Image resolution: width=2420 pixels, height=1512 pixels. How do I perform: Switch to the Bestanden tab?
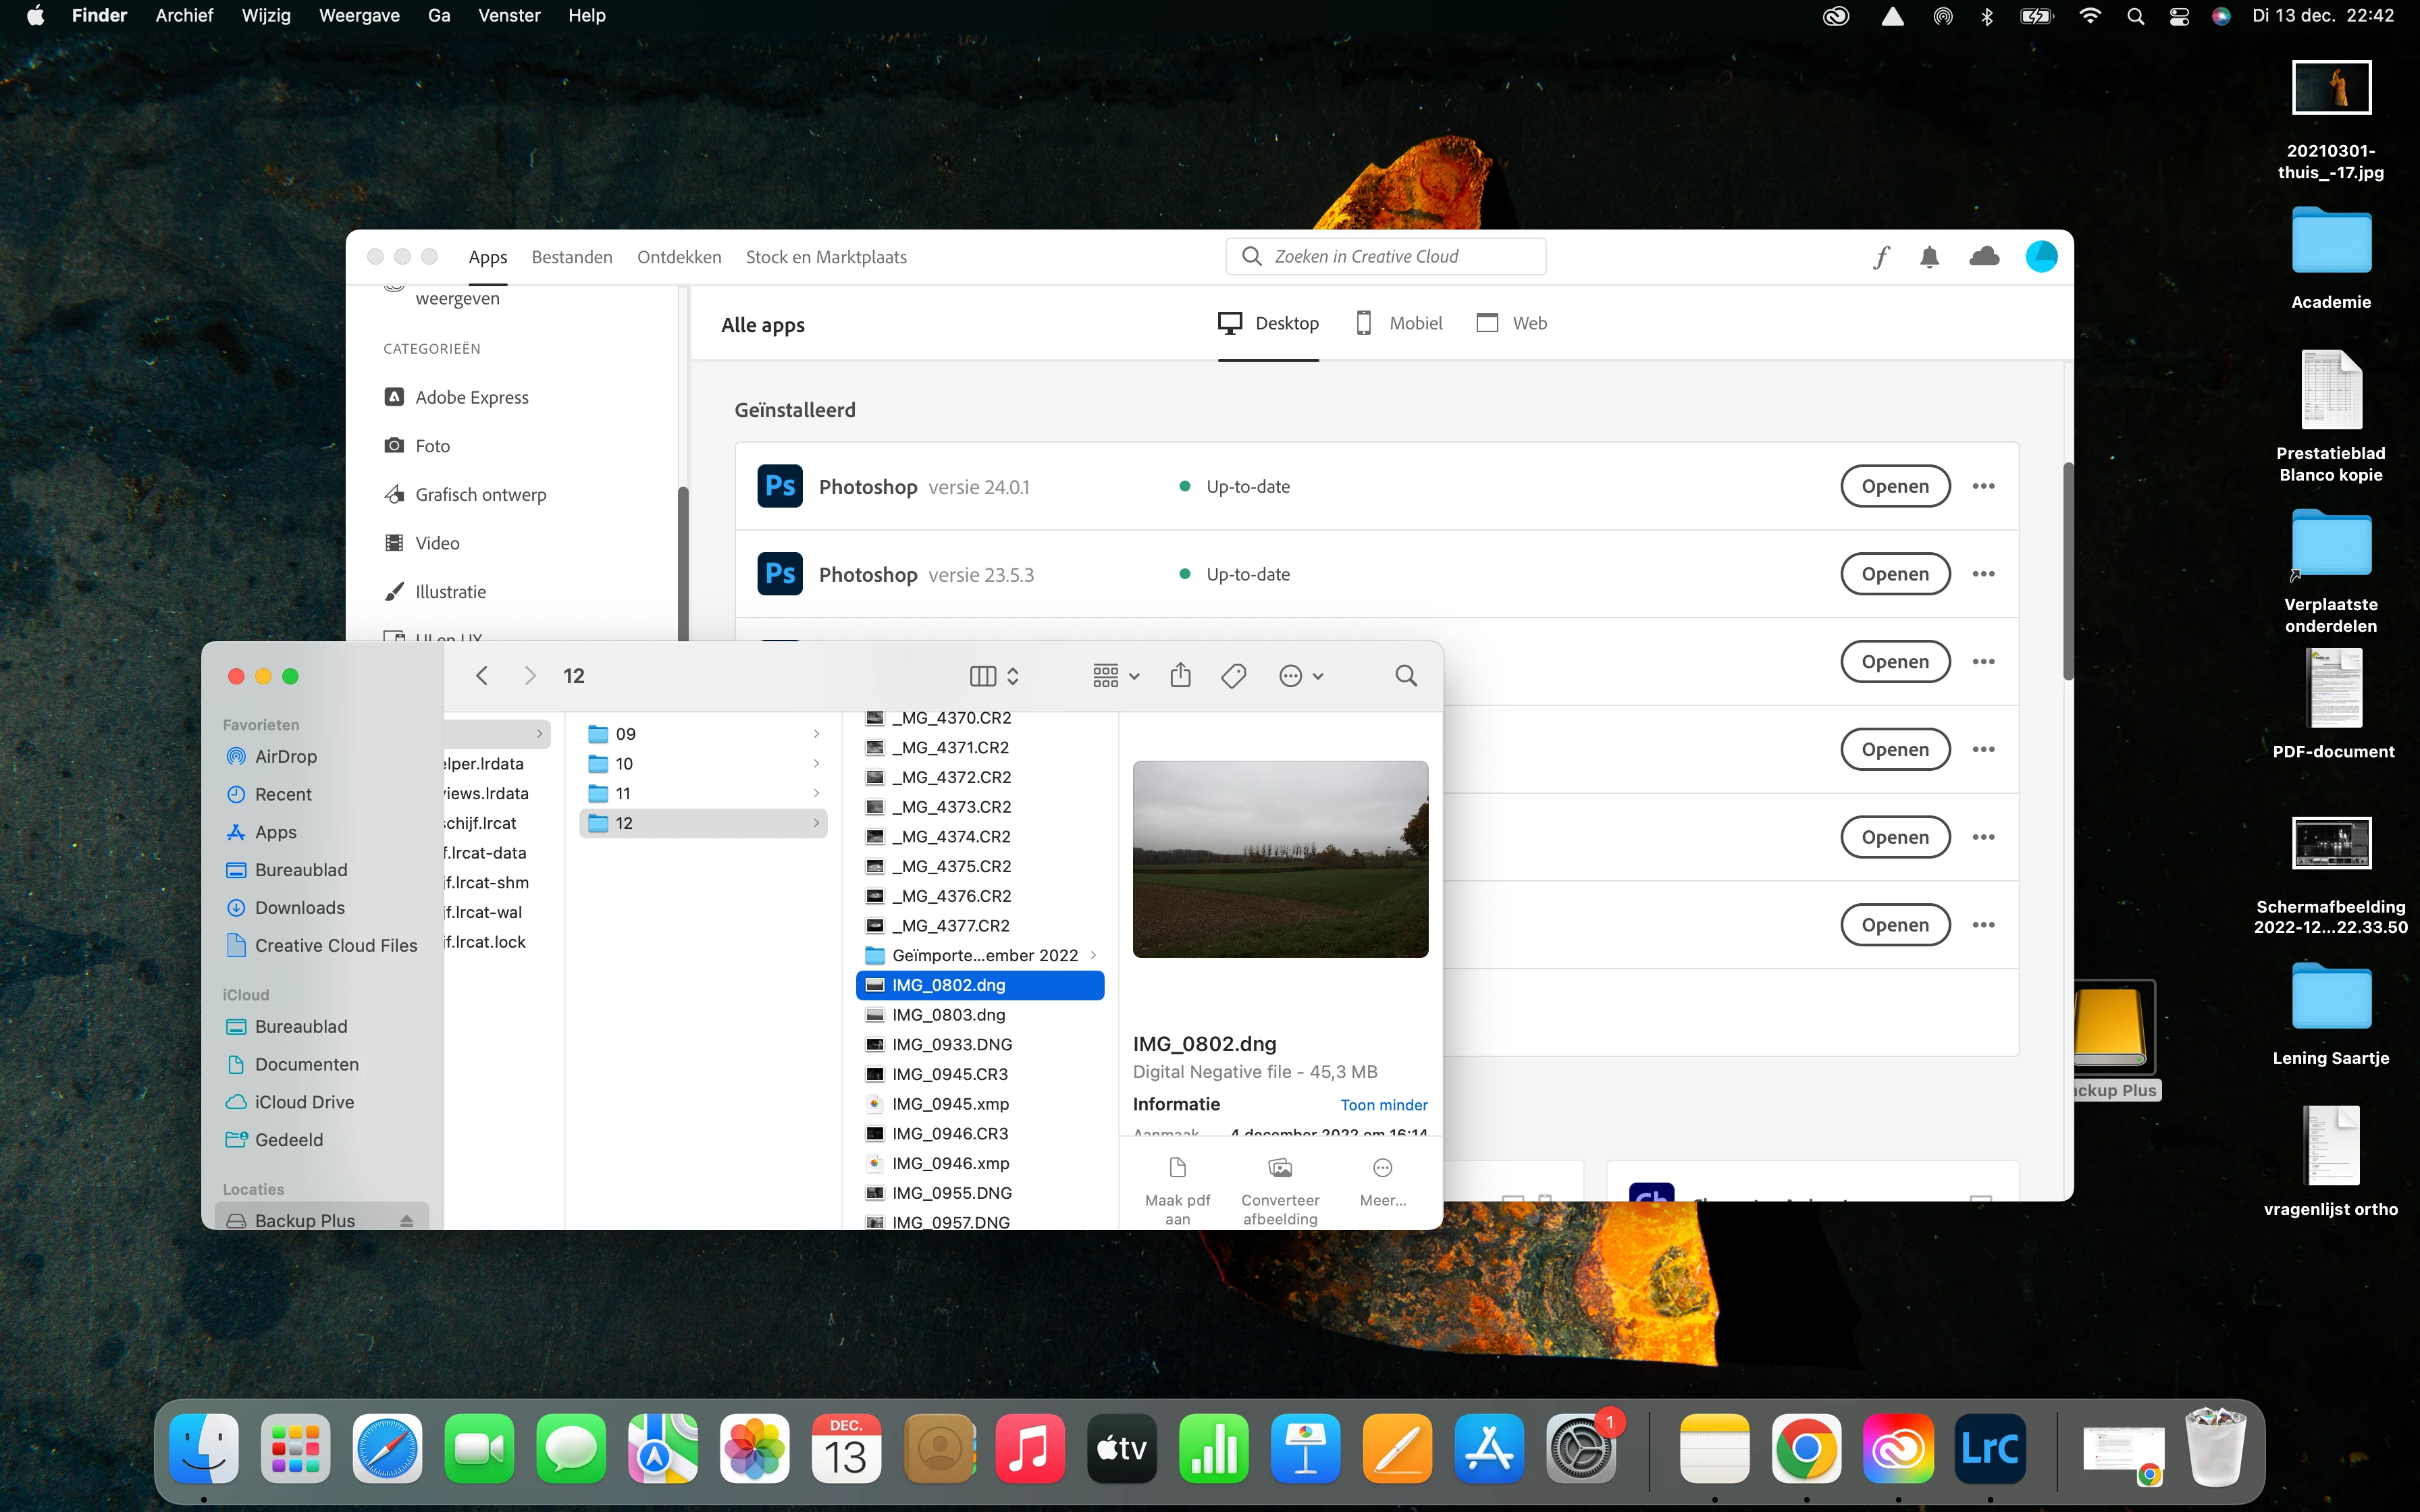coord(572,257)
